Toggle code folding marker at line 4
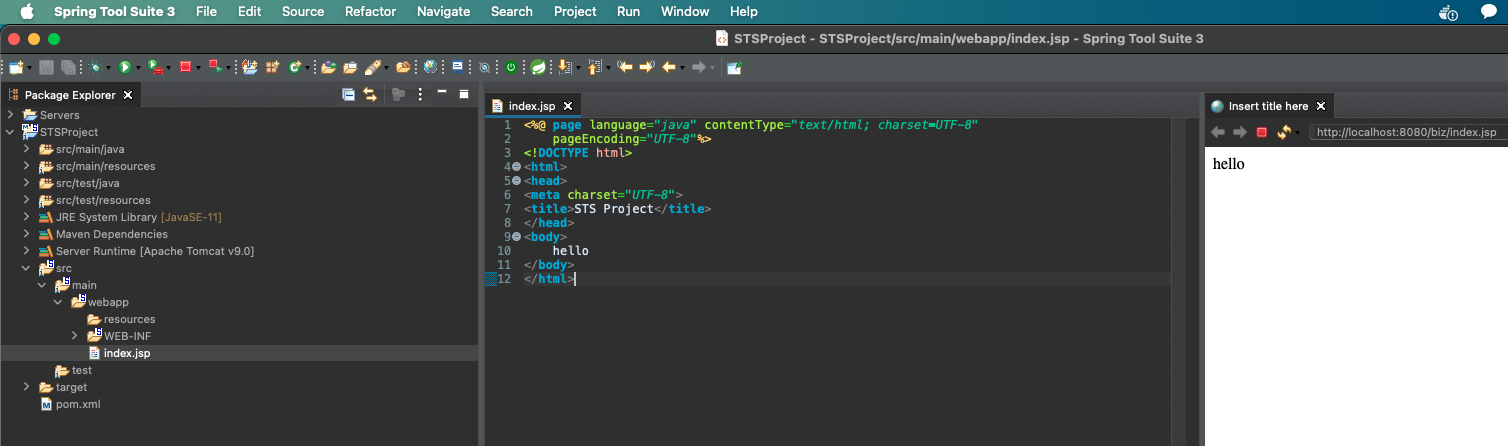The height and width of the screenshot is (446, 1508). click(x=517, y=167)
